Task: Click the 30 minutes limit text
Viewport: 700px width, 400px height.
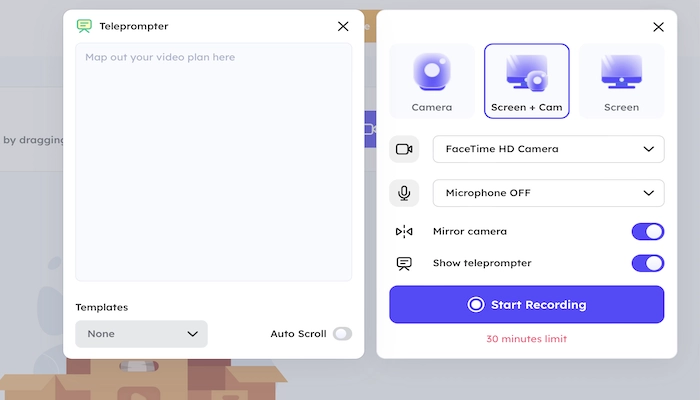Action: coord(526,339)
